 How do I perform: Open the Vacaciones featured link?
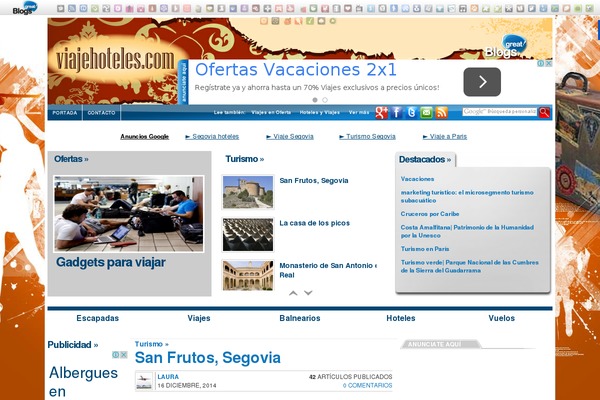click(x=417, y=179)
